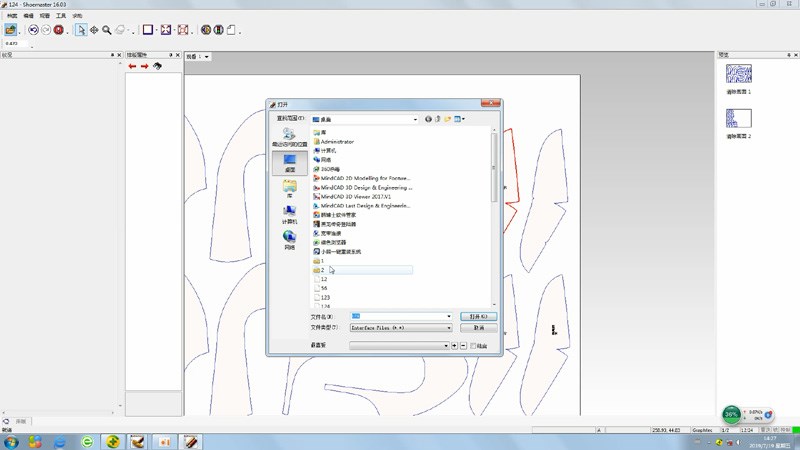Expand the file name combo box arrow
800x450 pixels.
pyautogui.click(x=449, y=316)
